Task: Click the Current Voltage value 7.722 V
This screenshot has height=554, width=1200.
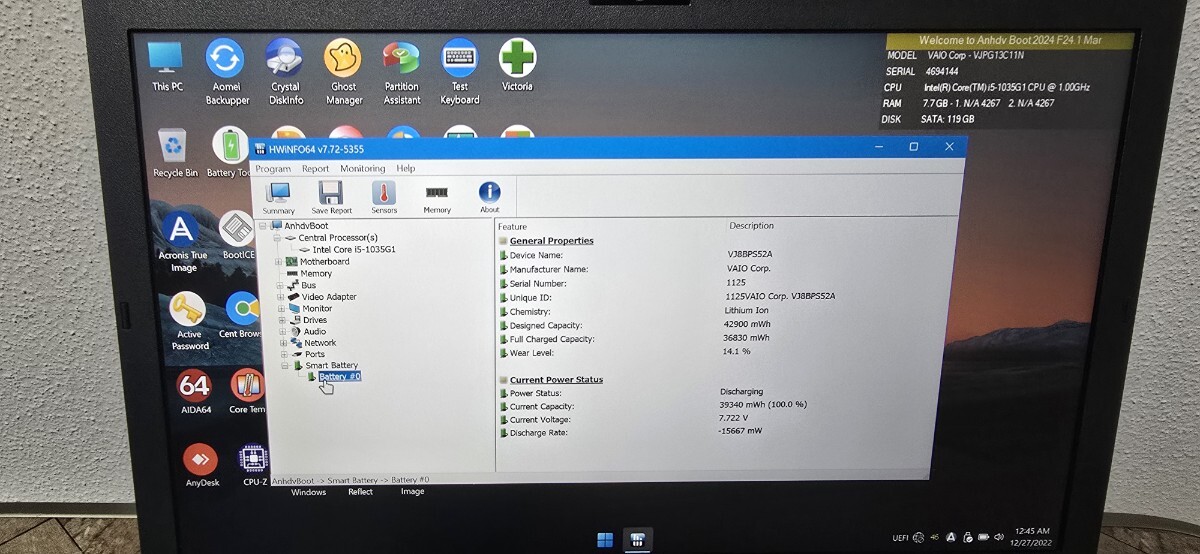Action: 735,418
